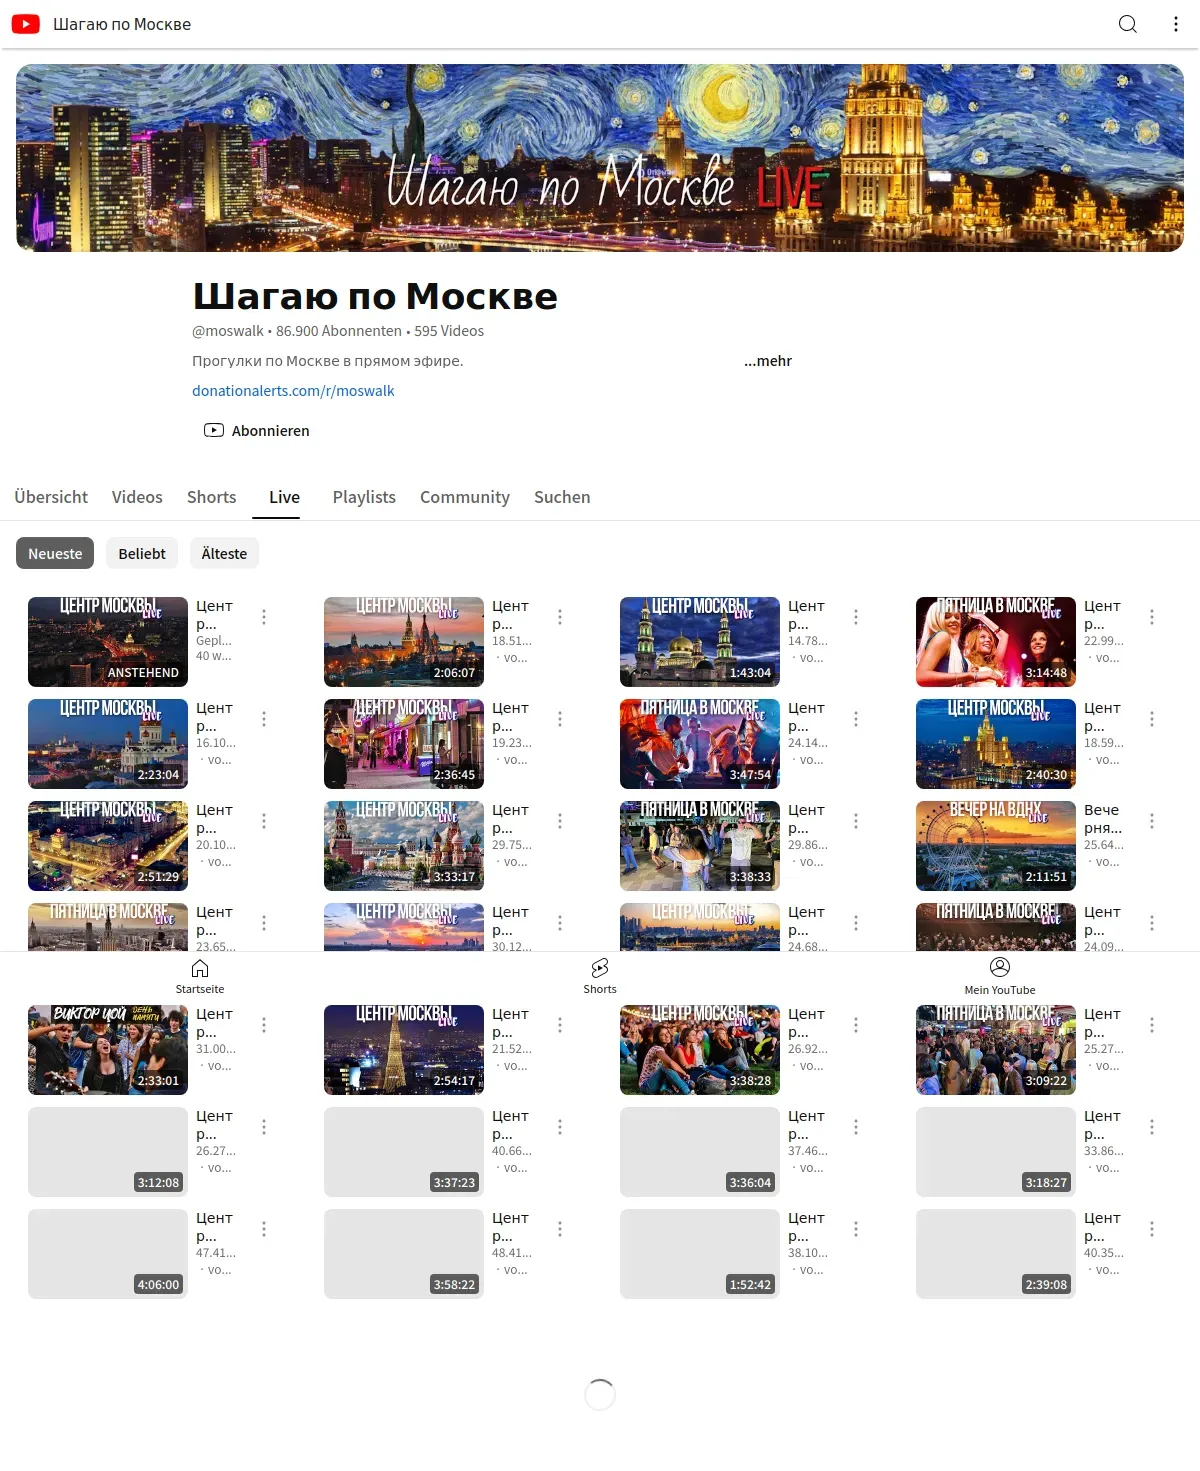Image resolution: width=1200 pixels, height=1471 pixels.
Task: Open options menu for 2:06:07 video
Action: (560, 617)
